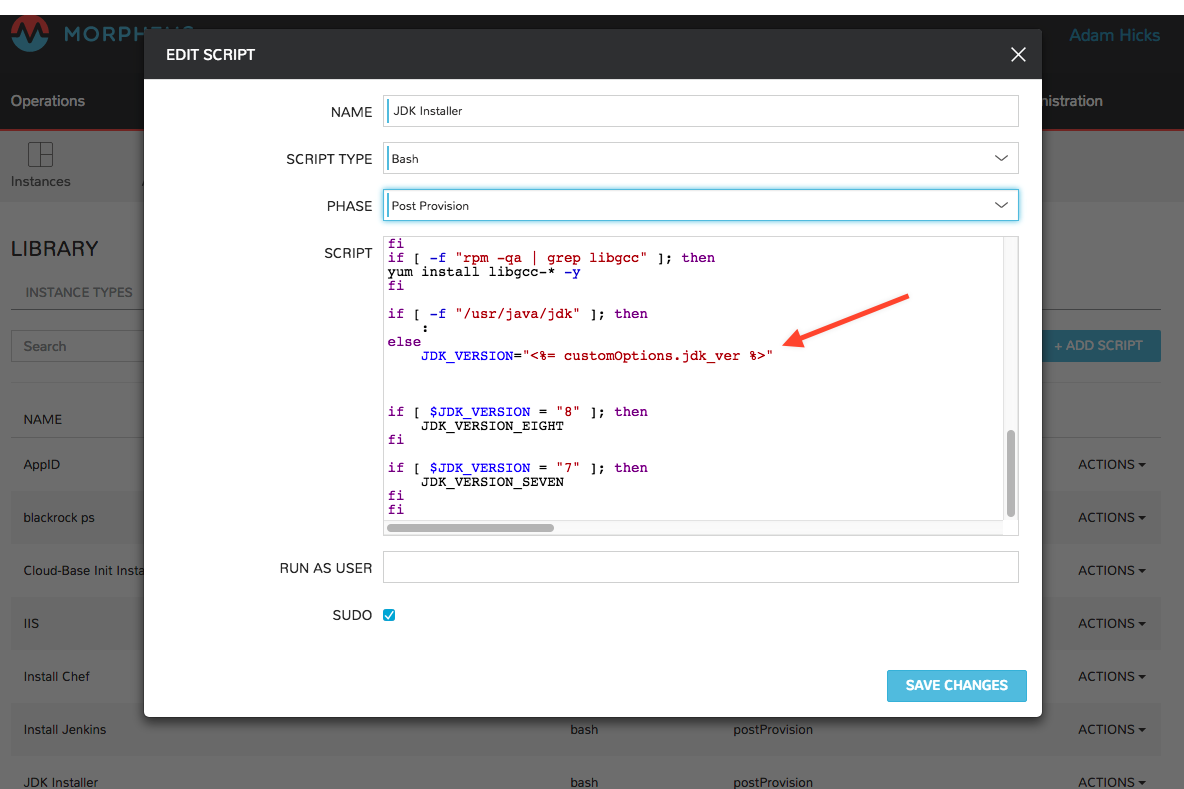Select the AppID row name
The width and height of the screenshot is (1184, 789).
(x=42, y=464)
